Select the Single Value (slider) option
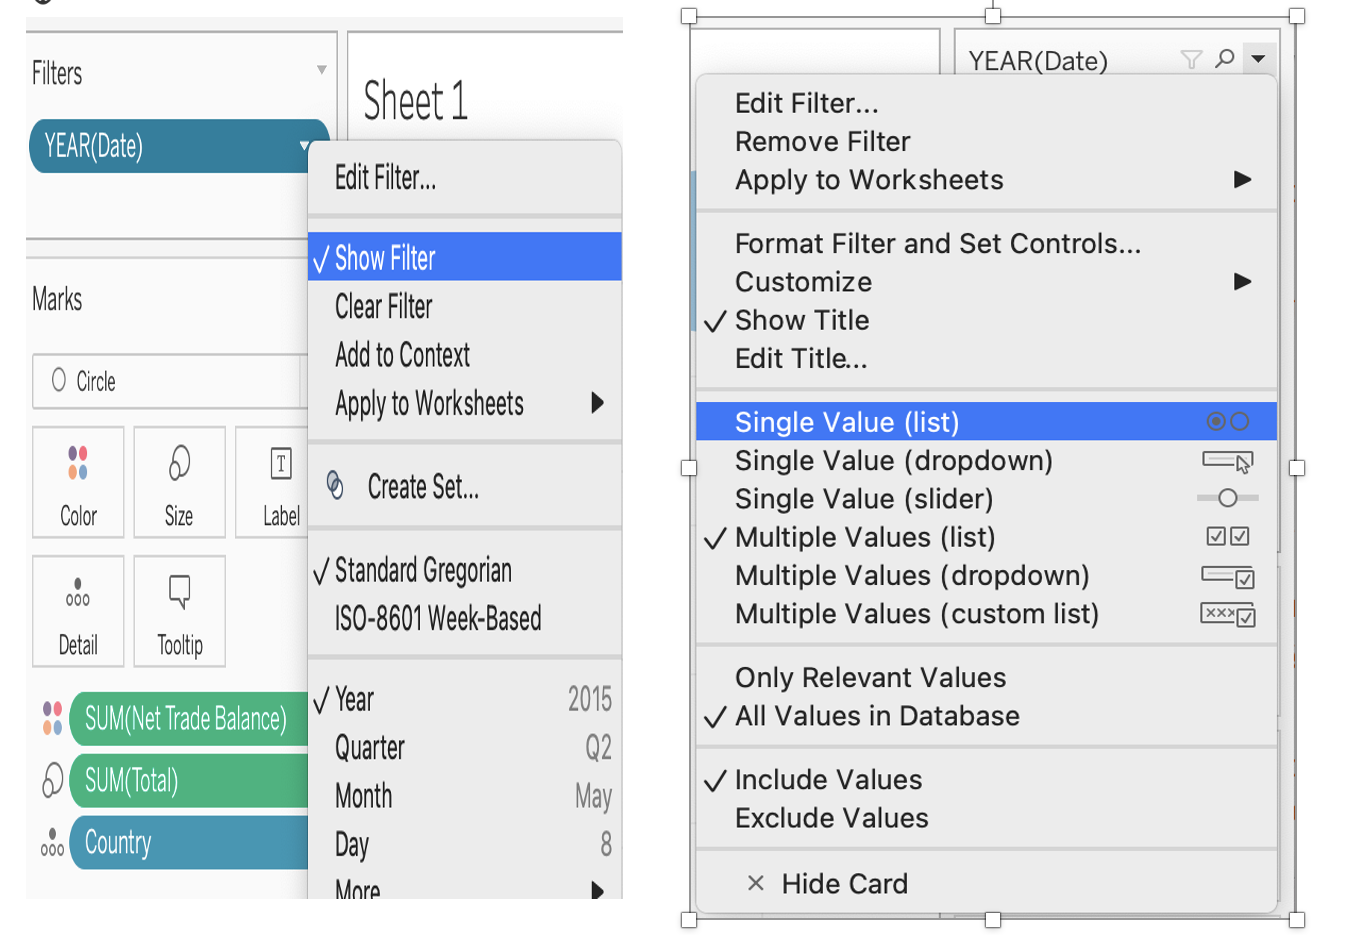 864,499
